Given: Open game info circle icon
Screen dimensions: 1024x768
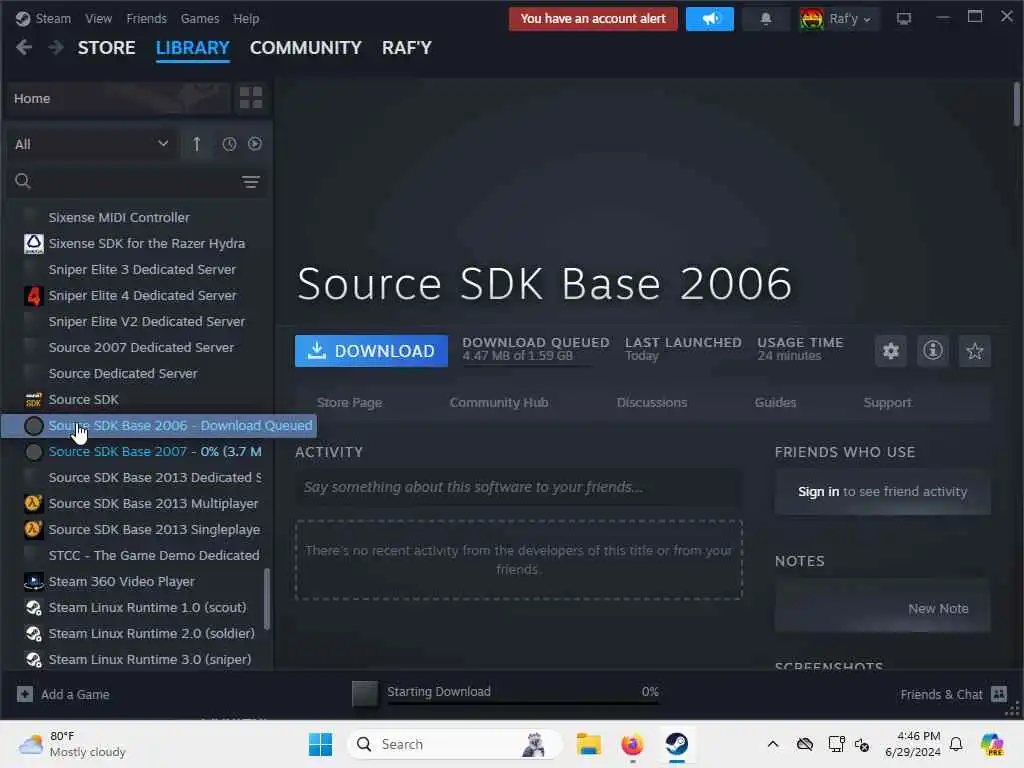Looking at the screenshot, I should tap(933, 351).
